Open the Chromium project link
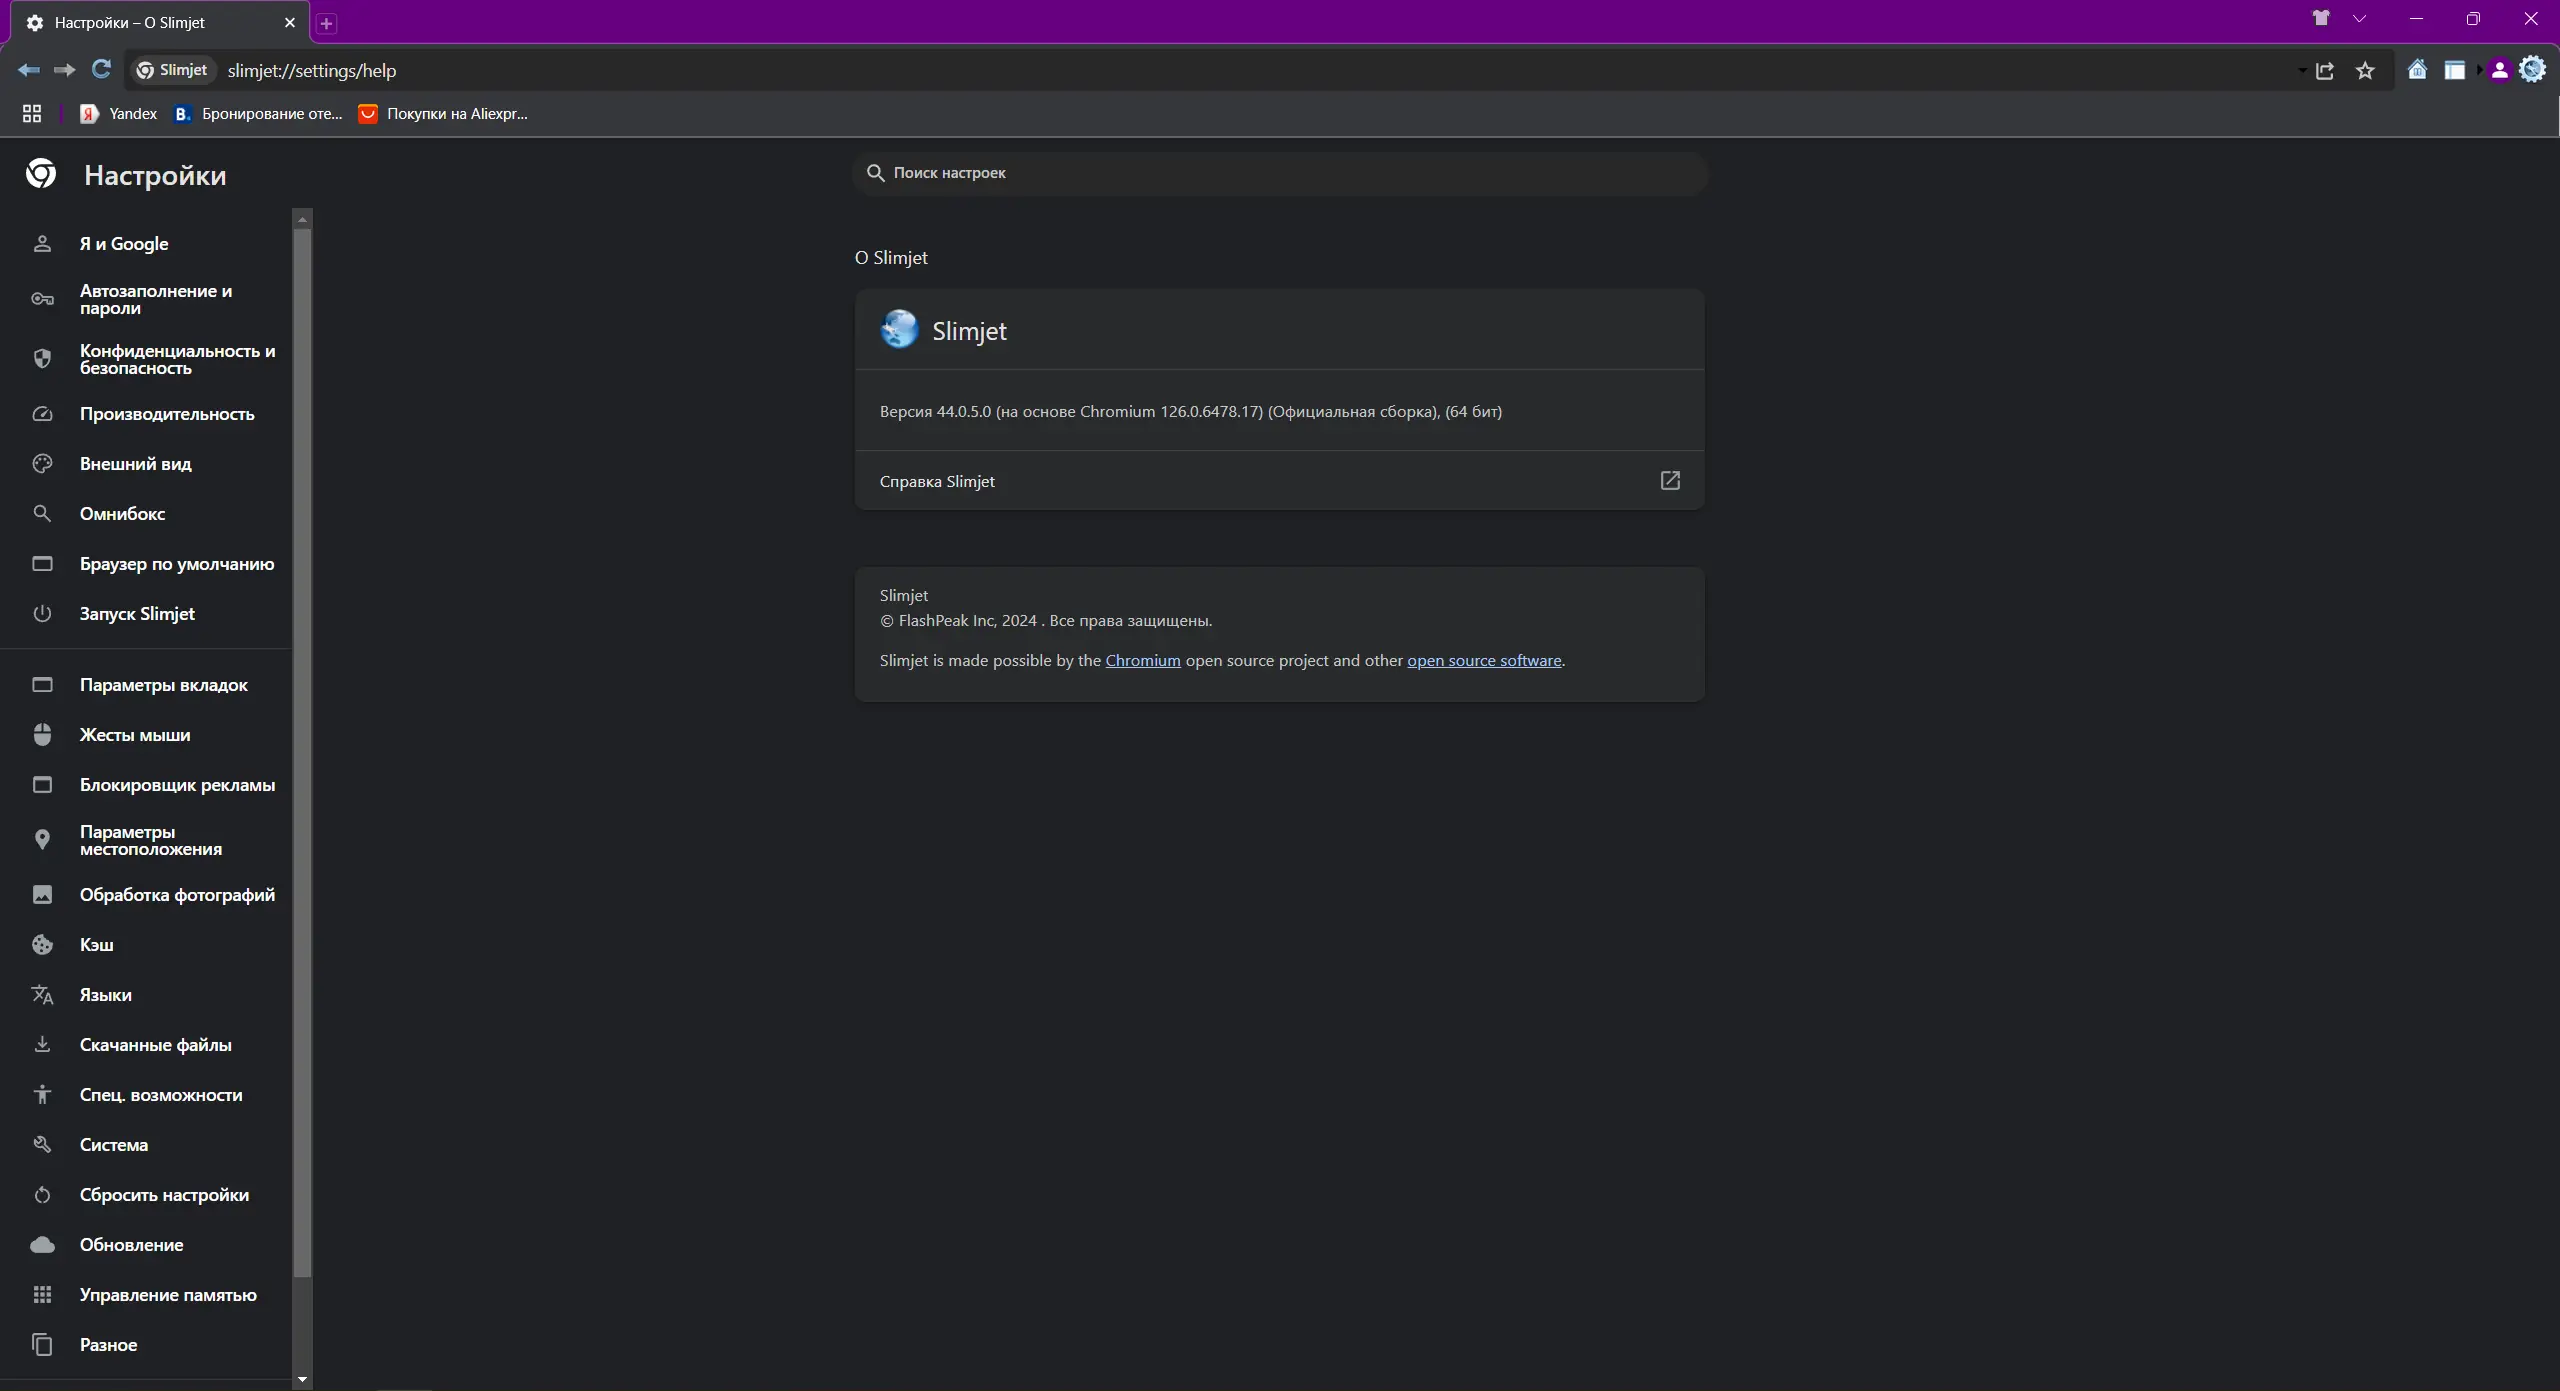2560x1391 pixels. click(x=1142, y=661)
